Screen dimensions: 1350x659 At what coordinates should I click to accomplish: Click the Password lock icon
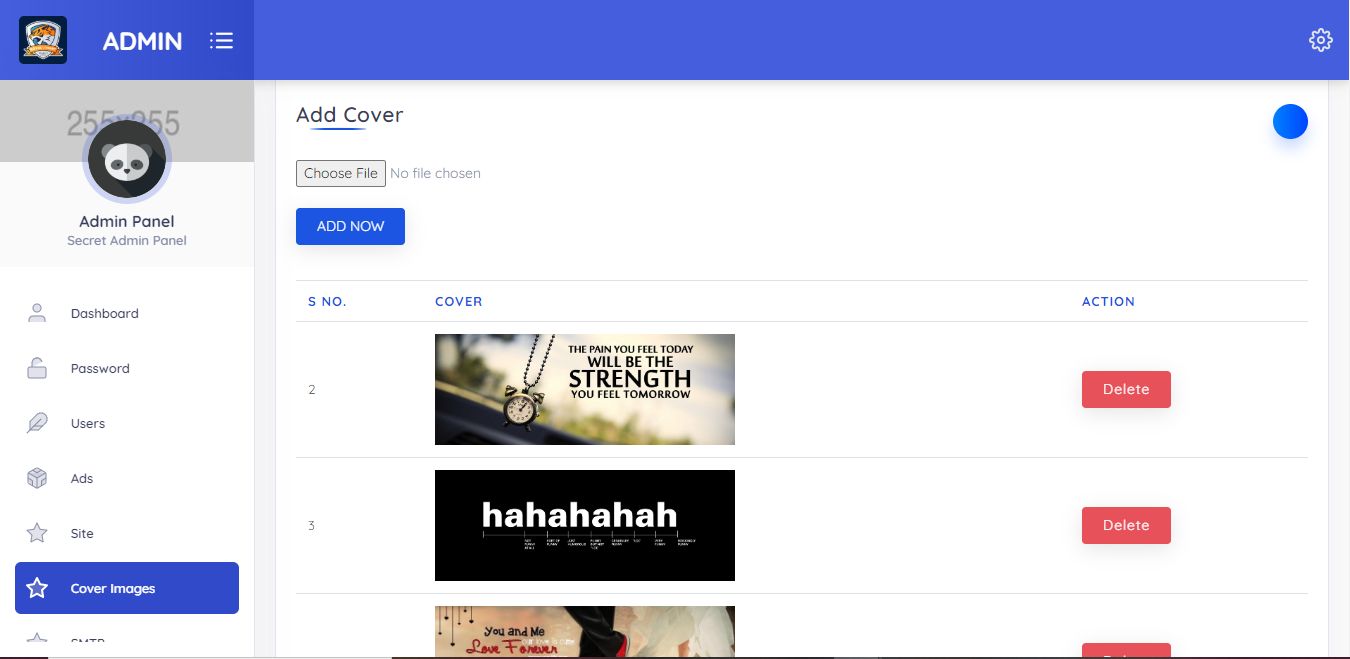point(37,368)
